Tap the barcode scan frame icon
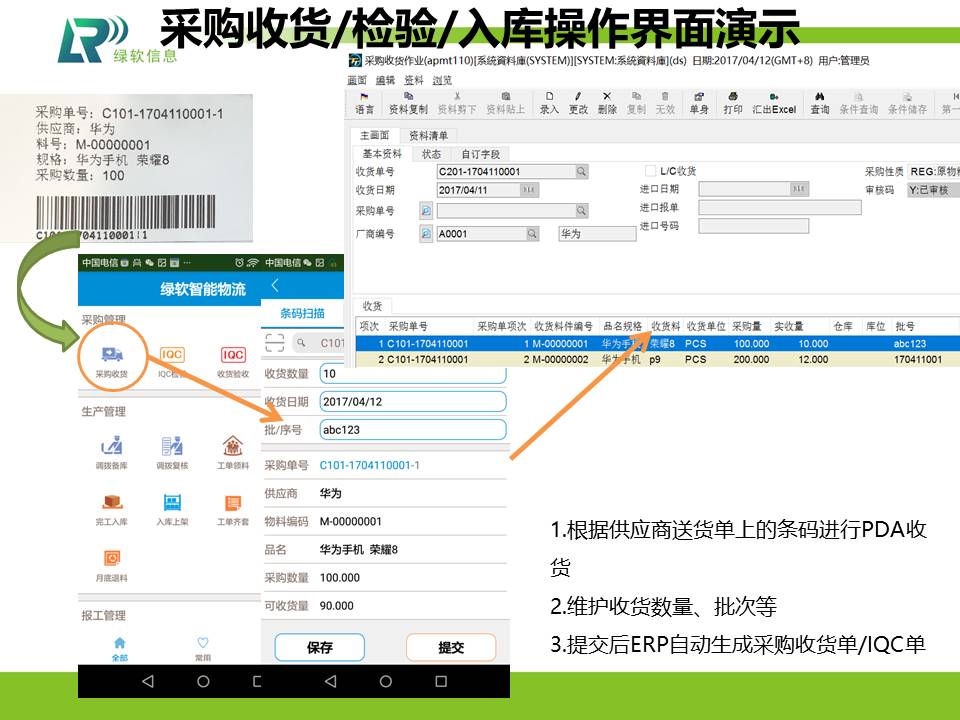Viewport: 960px width, 720px height. tap(275, 343)
